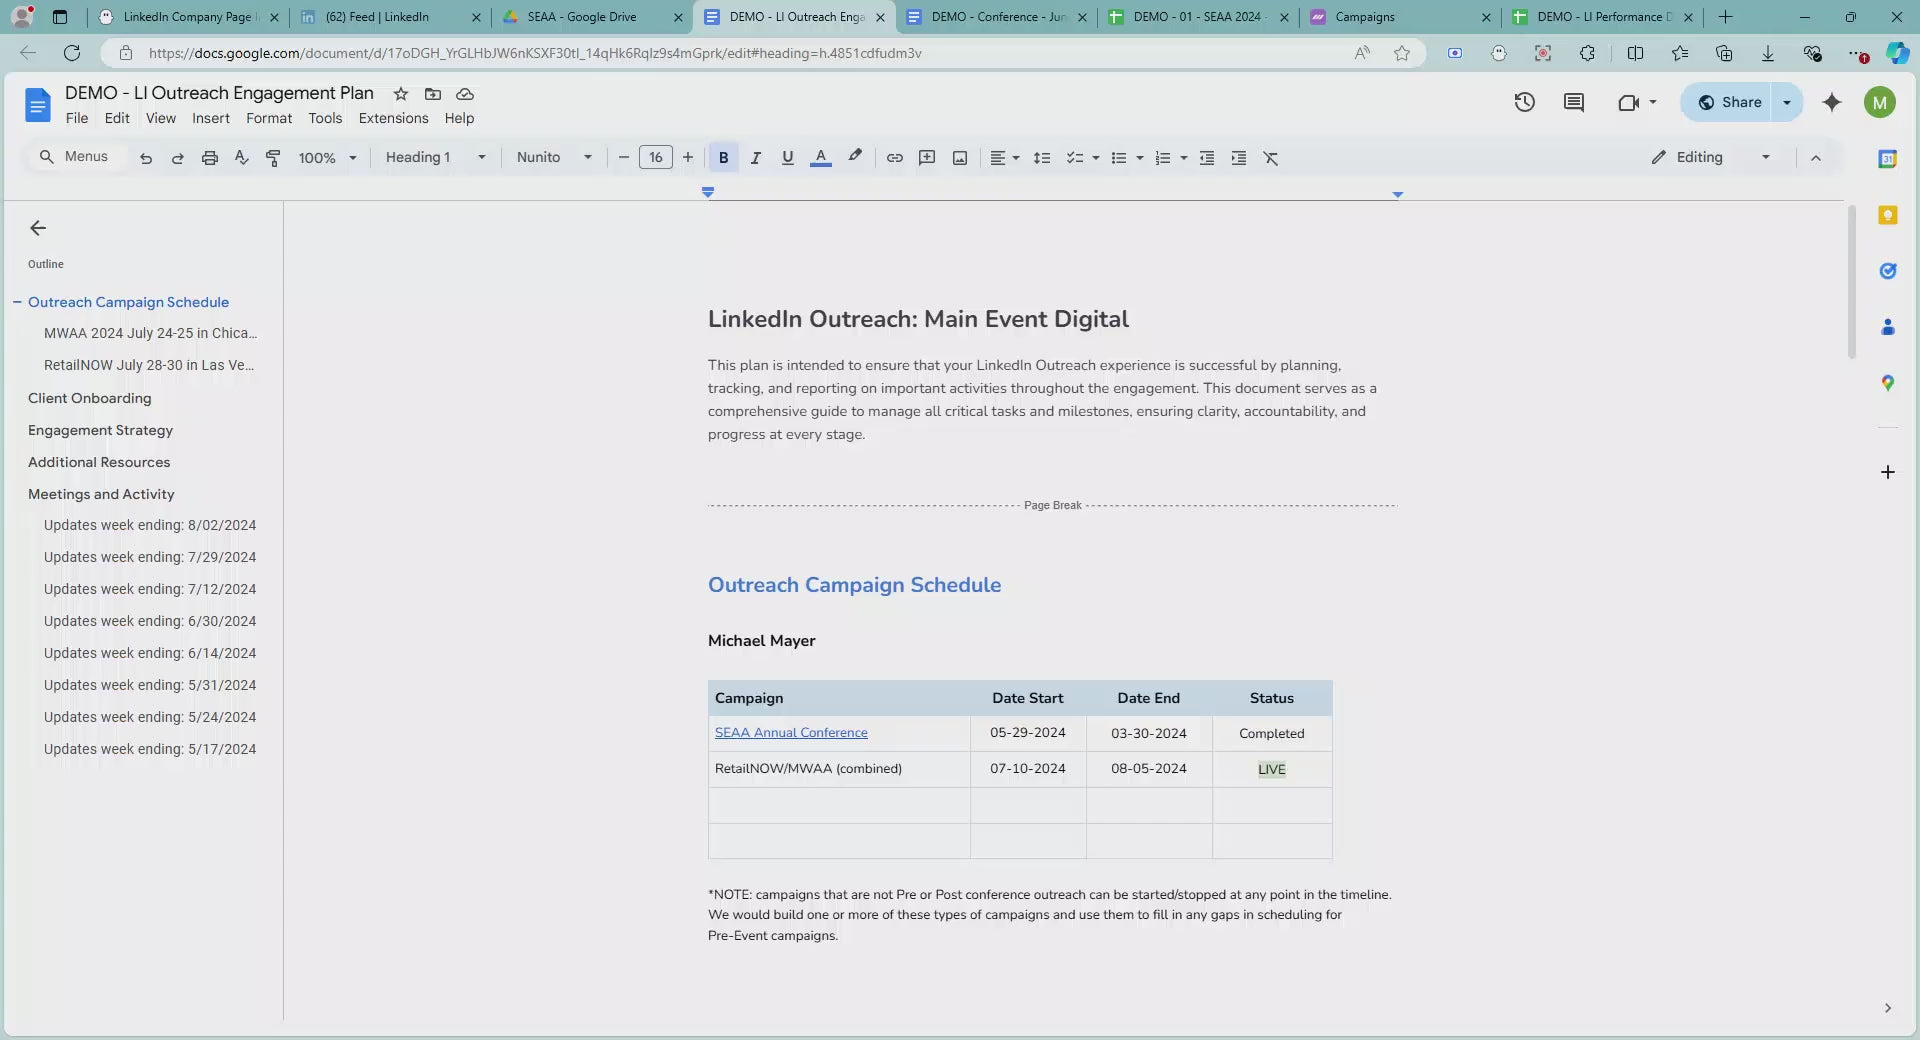1920x1040 pixels.
Task: Expand the bulleted list options arrow
Action: pos(1140,158)
